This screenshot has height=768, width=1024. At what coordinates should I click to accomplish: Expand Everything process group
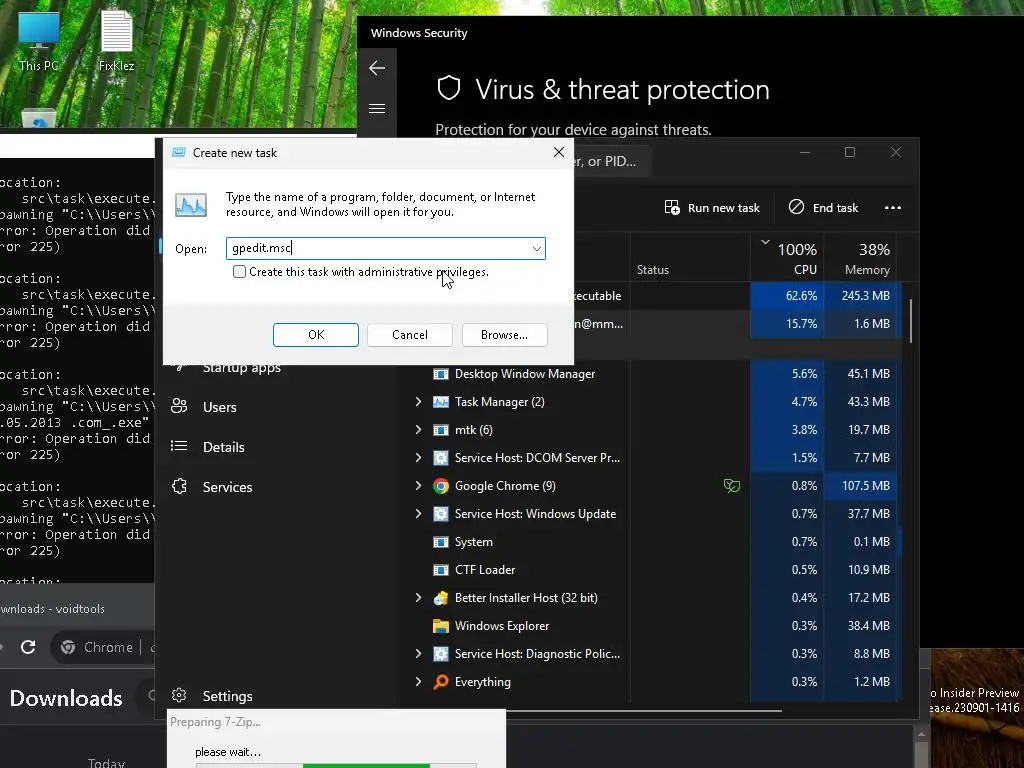click(x=418, y=682)
